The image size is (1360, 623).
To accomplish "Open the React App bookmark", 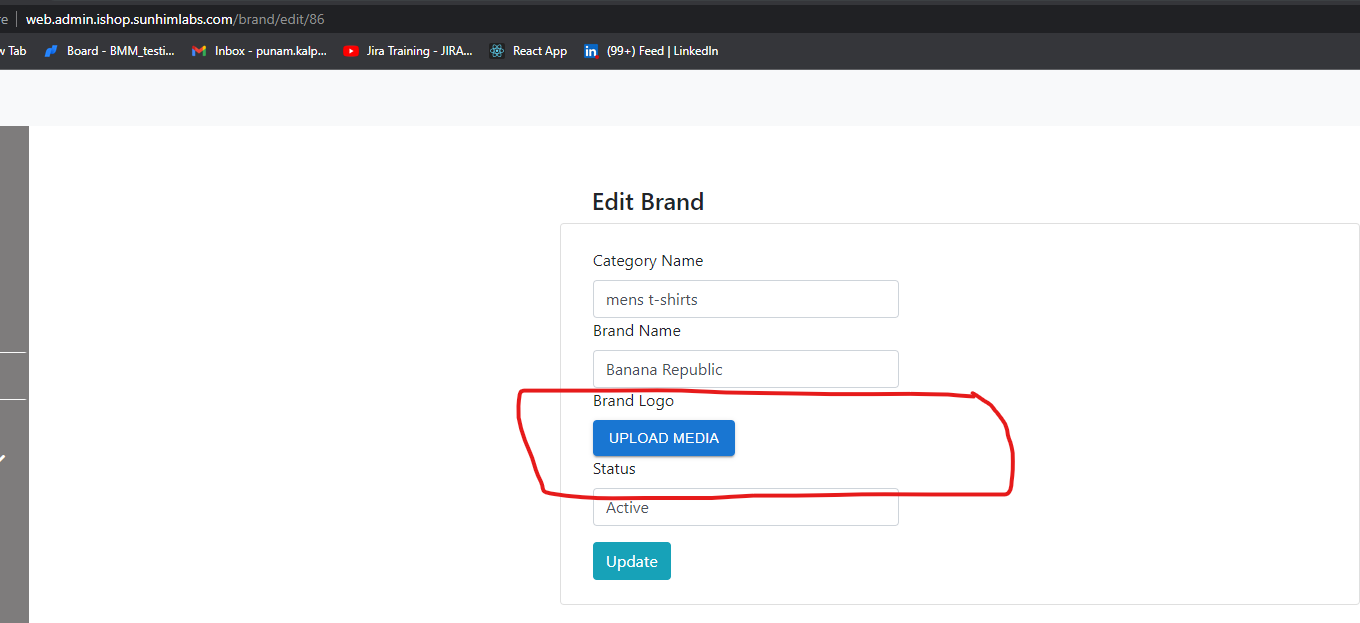I will [528, 51].
